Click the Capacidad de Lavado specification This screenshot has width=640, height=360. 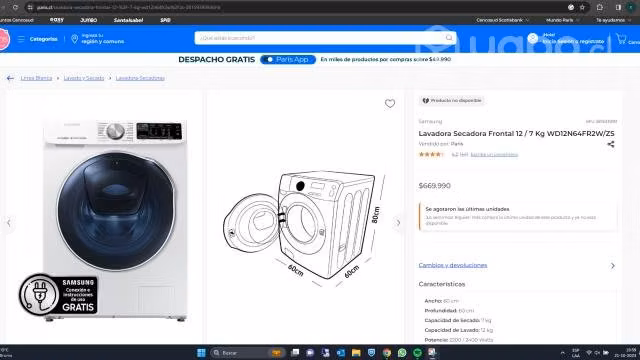click(458, 330)
